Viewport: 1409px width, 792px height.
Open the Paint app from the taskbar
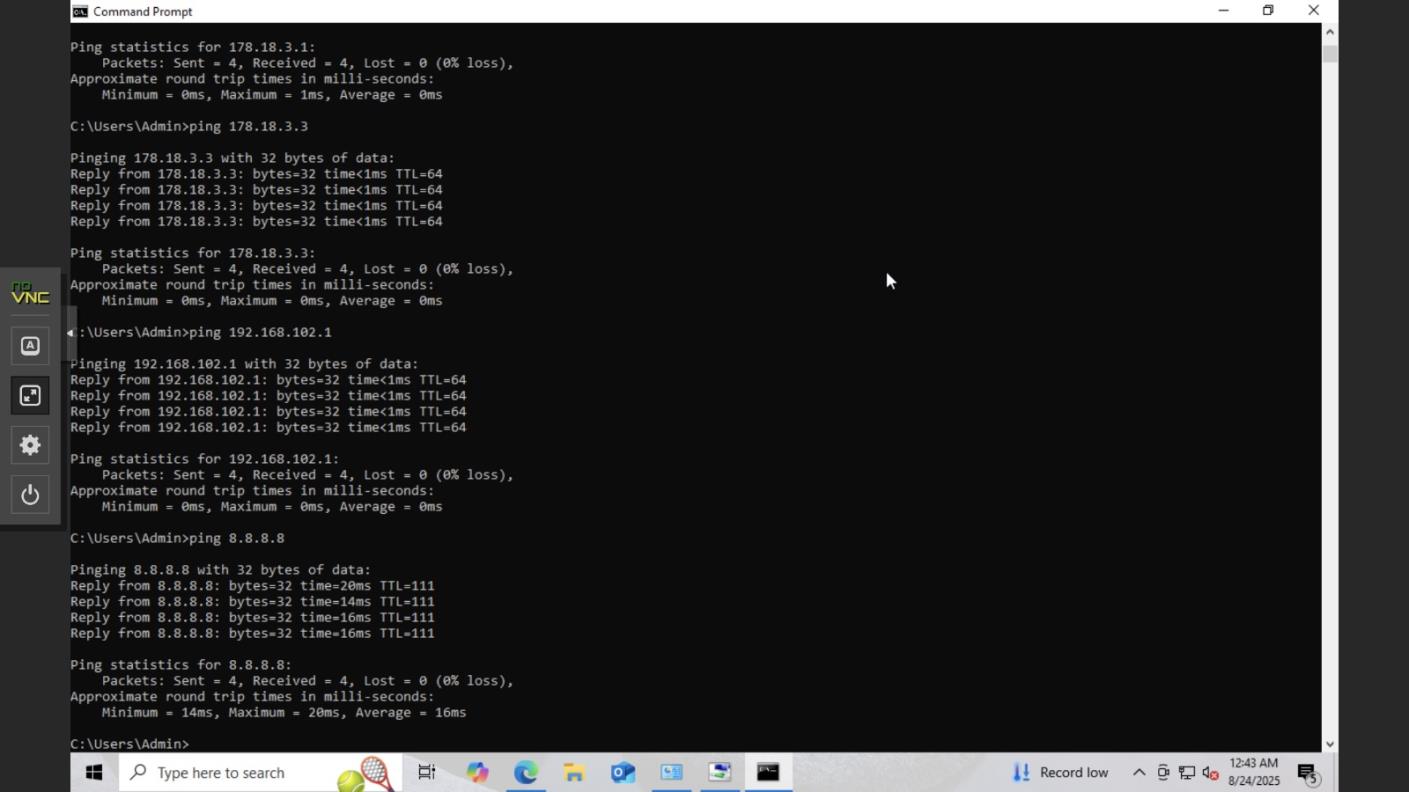(x=719, y=771)
